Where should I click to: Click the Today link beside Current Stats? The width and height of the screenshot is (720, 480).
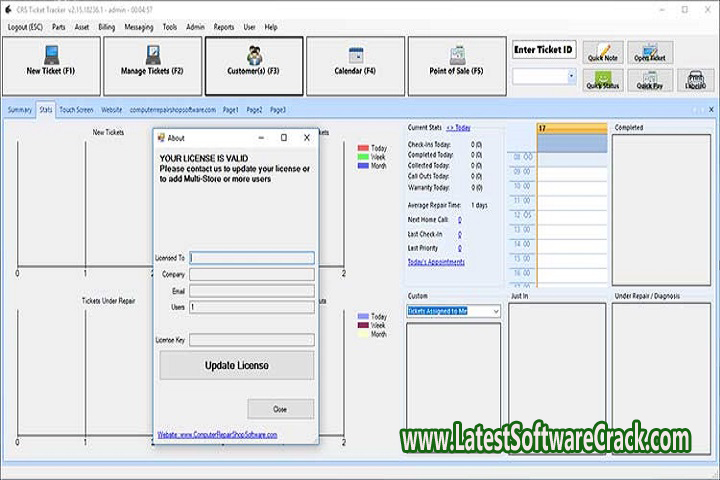pos(458,128)
